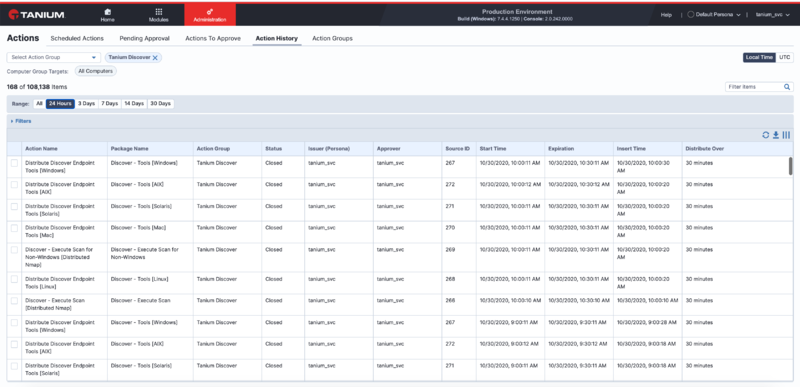The width and height of the screenshot is (800, 387).
Task: Open the Default Persona dropdown
Action: tap(714, 15)
